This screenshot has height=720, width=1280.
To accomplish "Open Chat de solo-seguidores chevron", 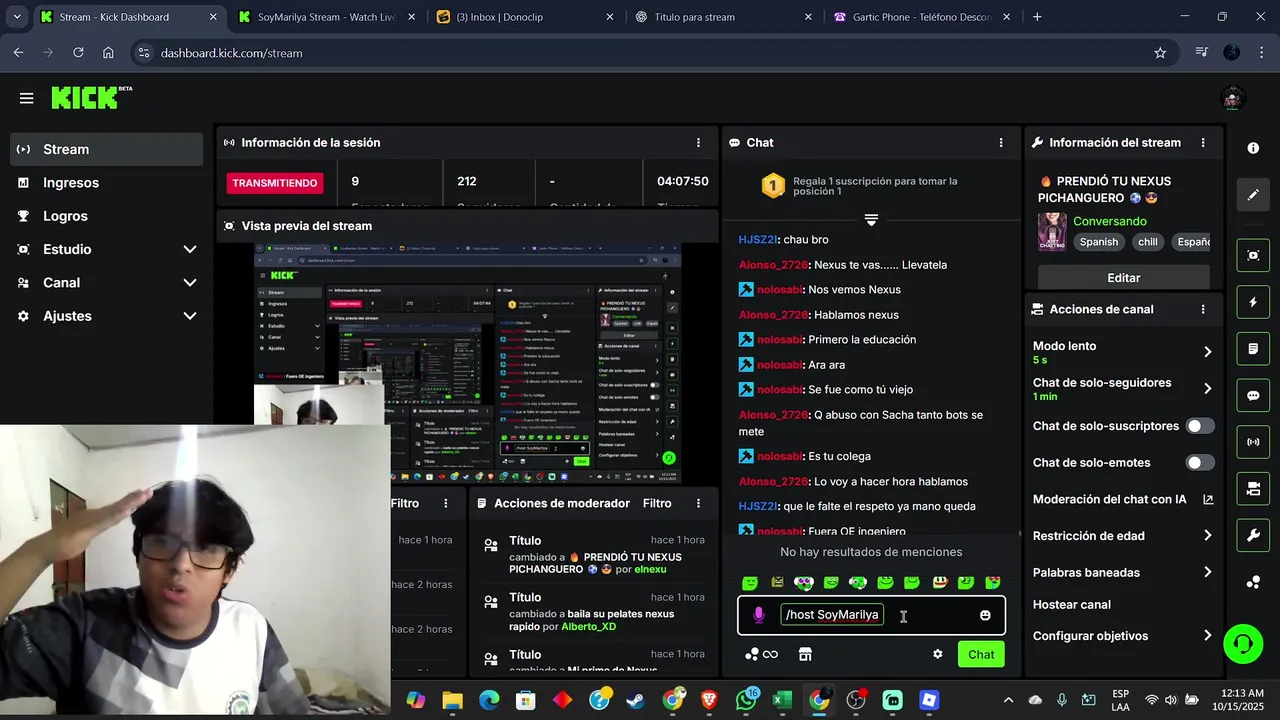I will click(x=1207, y=389).
